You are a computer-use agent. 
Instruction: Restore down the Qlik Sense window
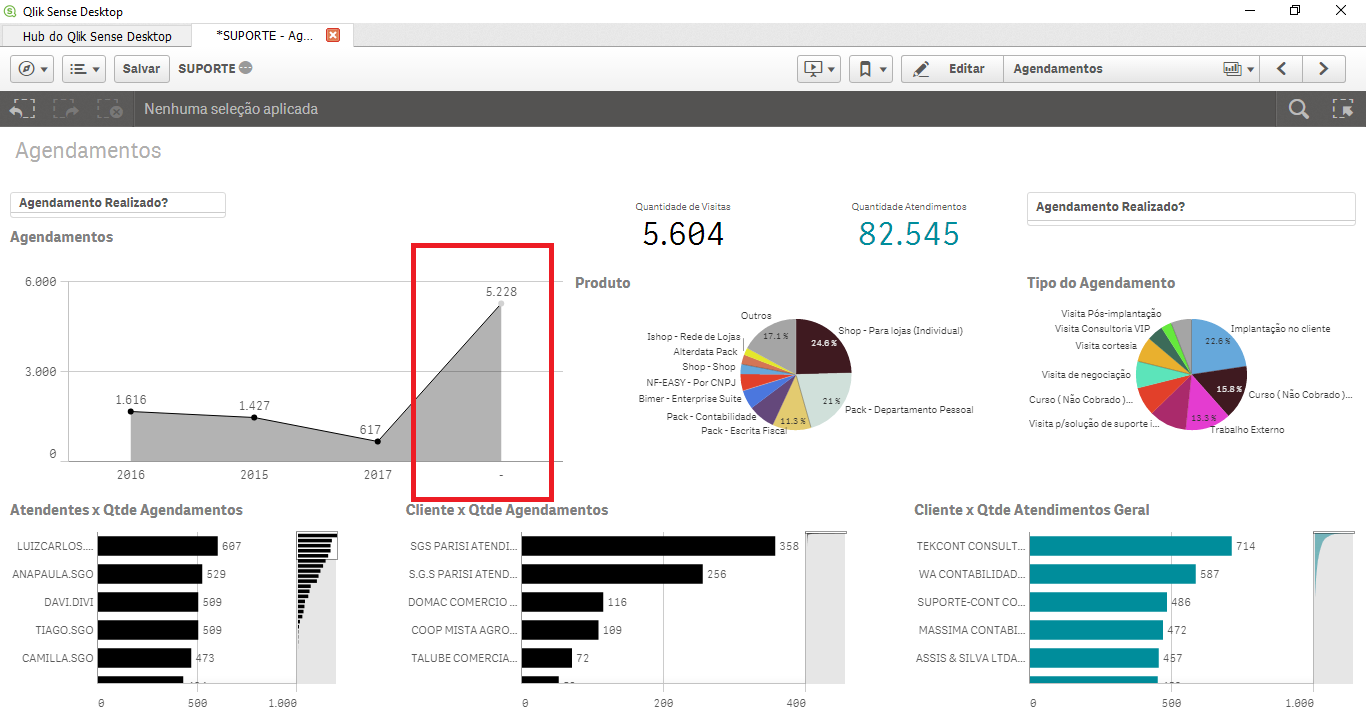pyautogui.click(x=1295, y=11)
